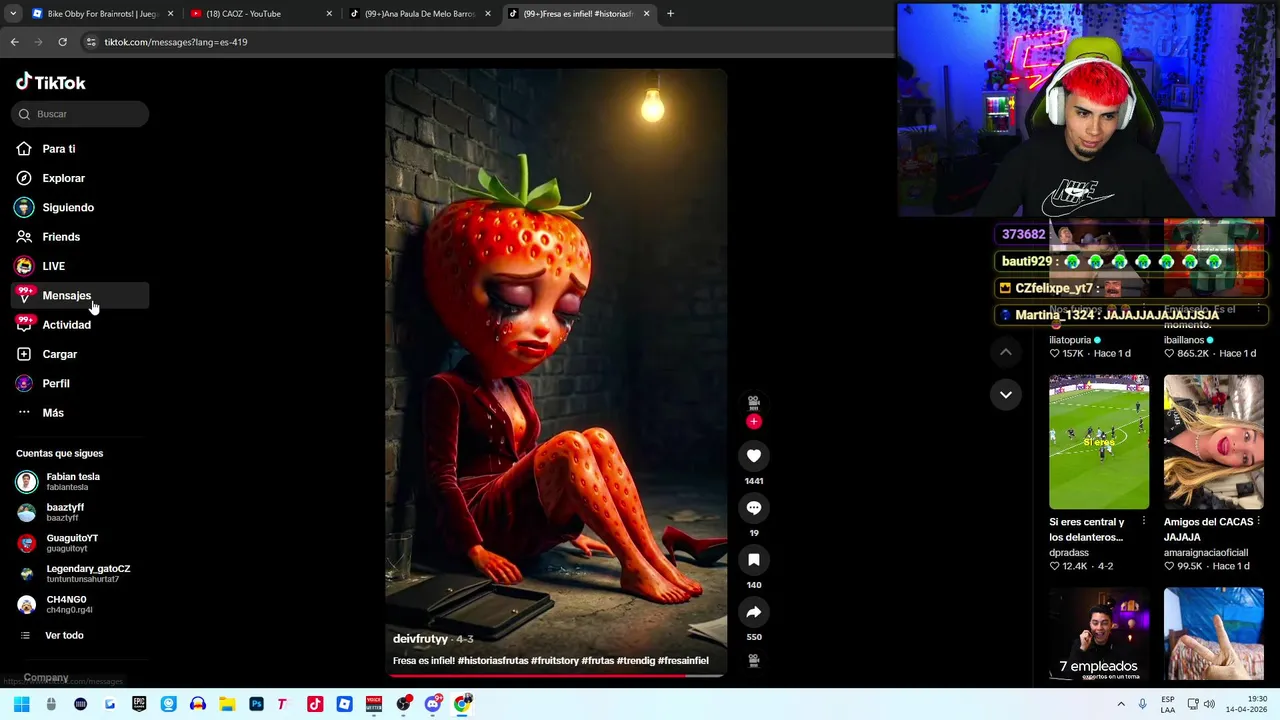Open the Explorar compass item
This screenshot has width=1280, height=720.
80,178
